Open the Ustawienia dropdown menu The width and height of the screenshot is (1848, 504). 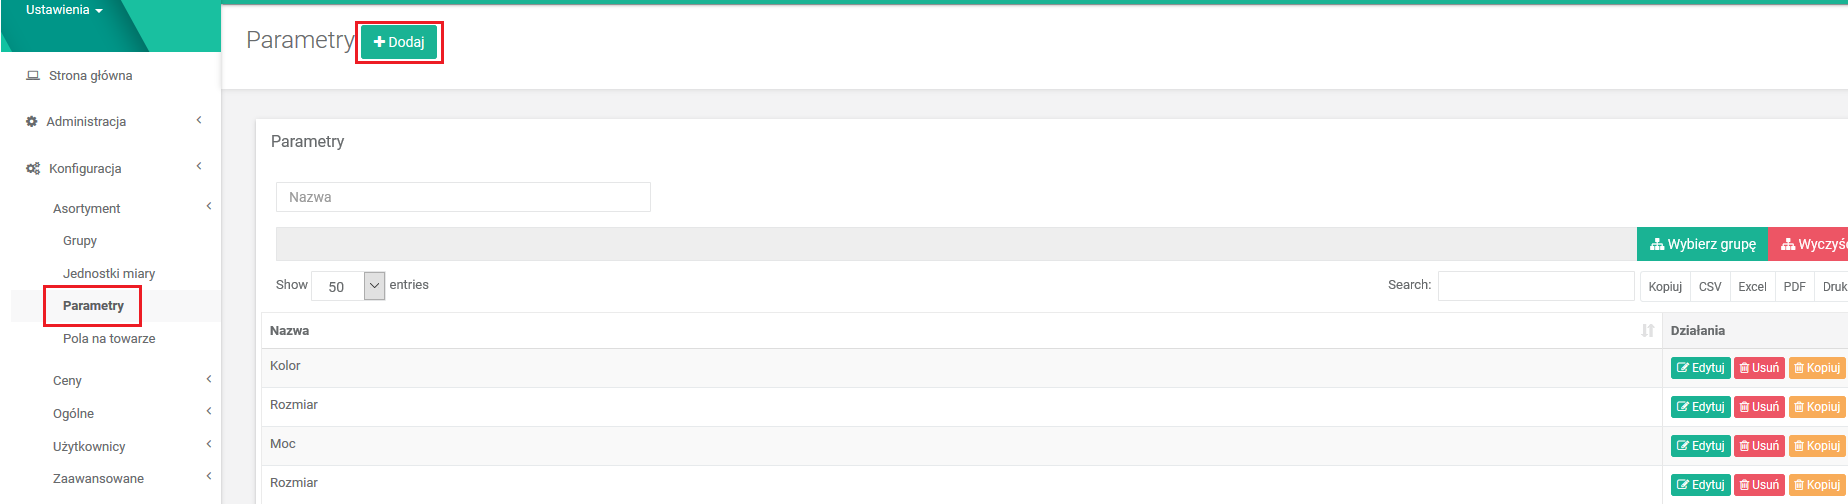tap(64, 11)
